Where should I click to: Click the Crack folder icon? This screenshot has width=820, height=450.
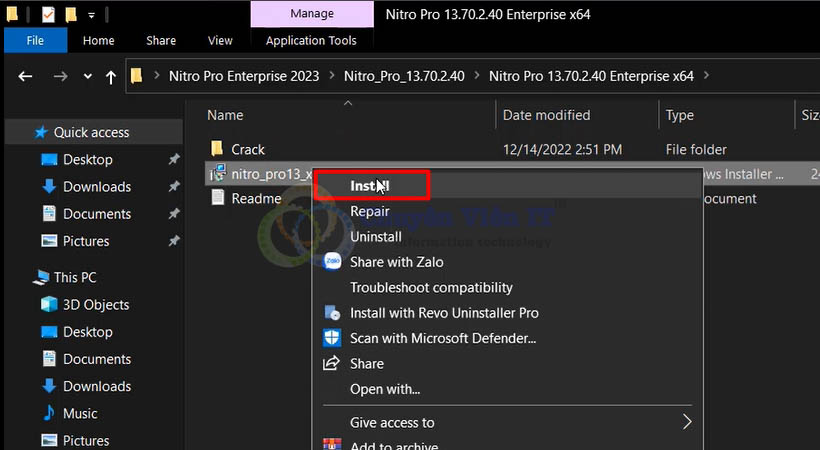(x=217, y=149)
